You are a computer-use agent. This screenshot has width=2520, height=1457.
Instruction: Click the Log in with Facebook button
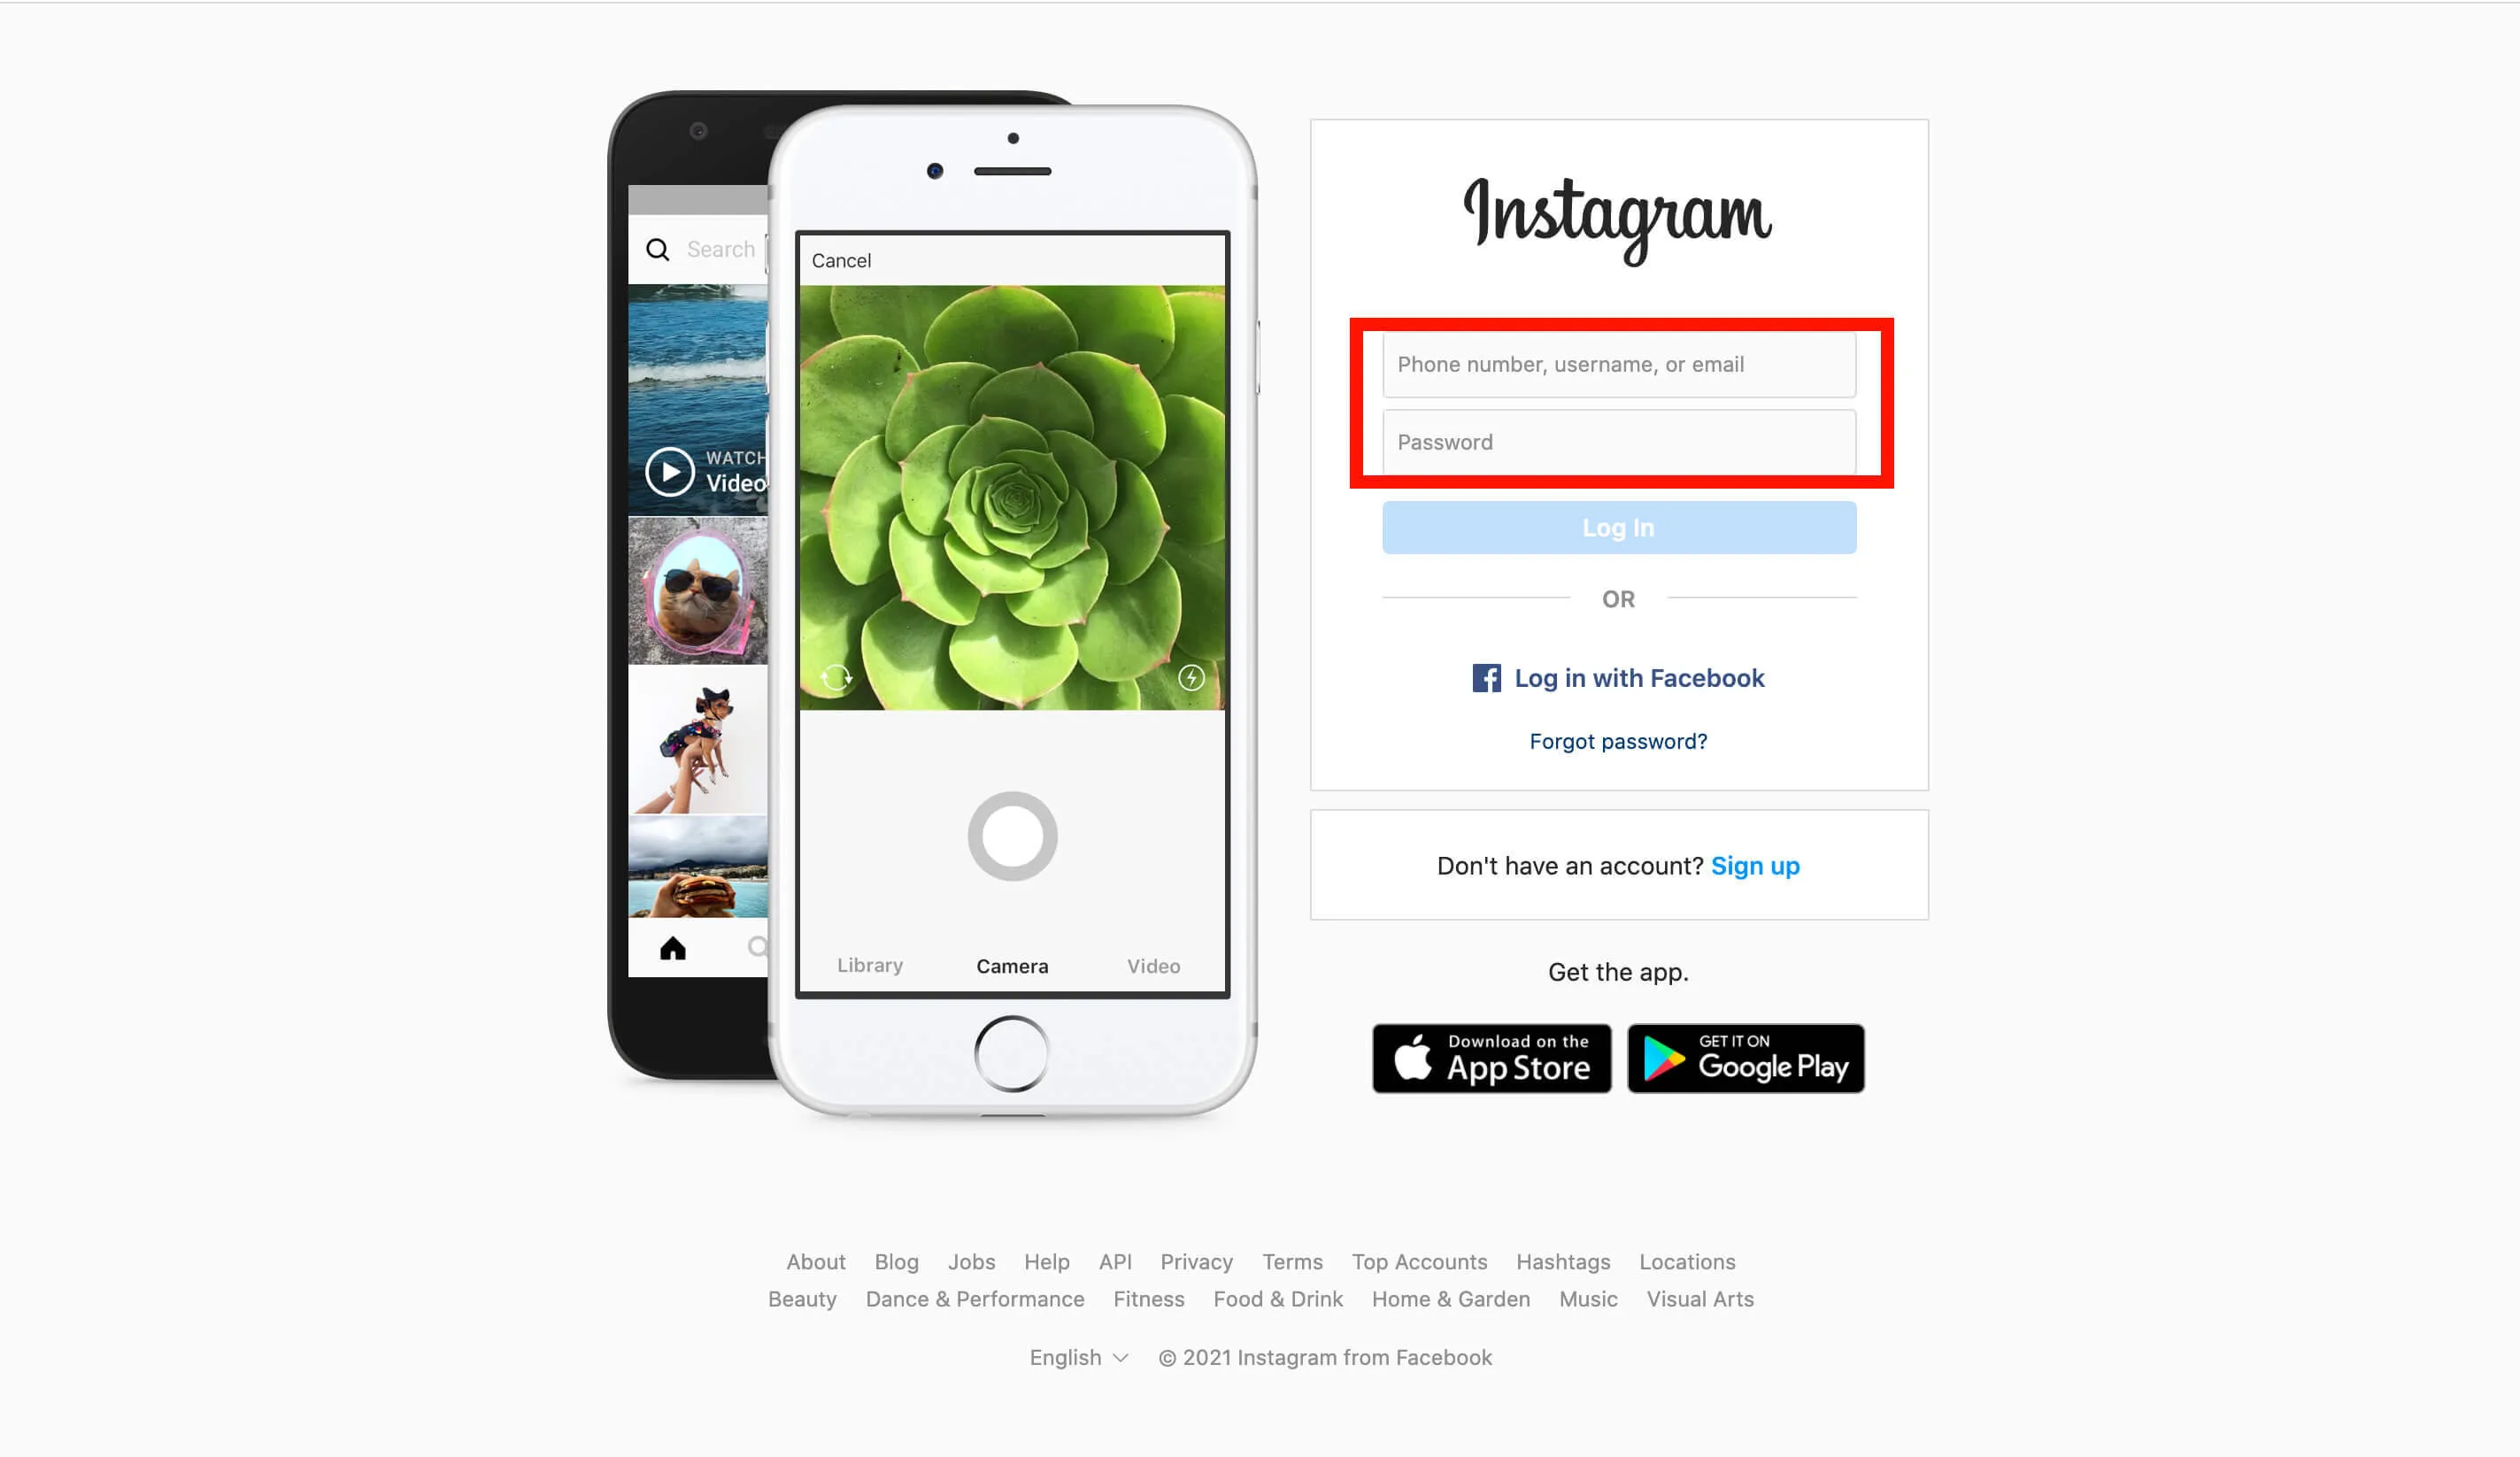click(1618, 678)
